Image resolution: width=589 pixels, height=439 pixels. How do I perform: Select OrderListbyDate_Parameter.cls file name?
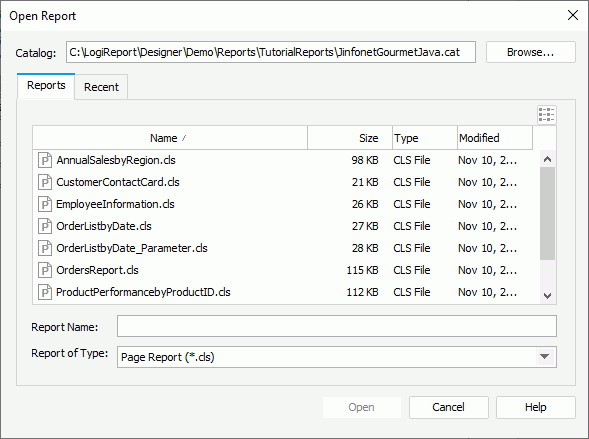tap(132, 248)
